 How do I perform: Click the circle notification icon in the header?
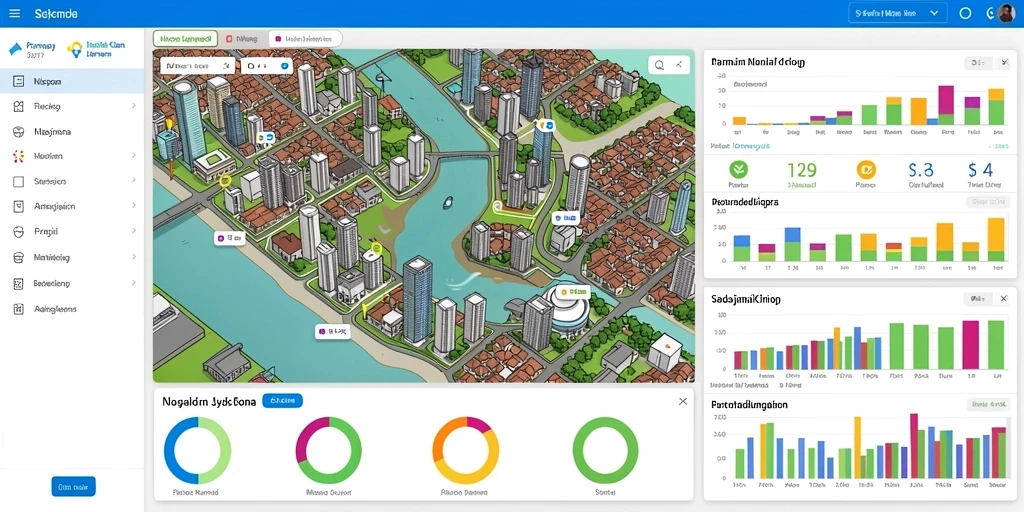point(965,13)
